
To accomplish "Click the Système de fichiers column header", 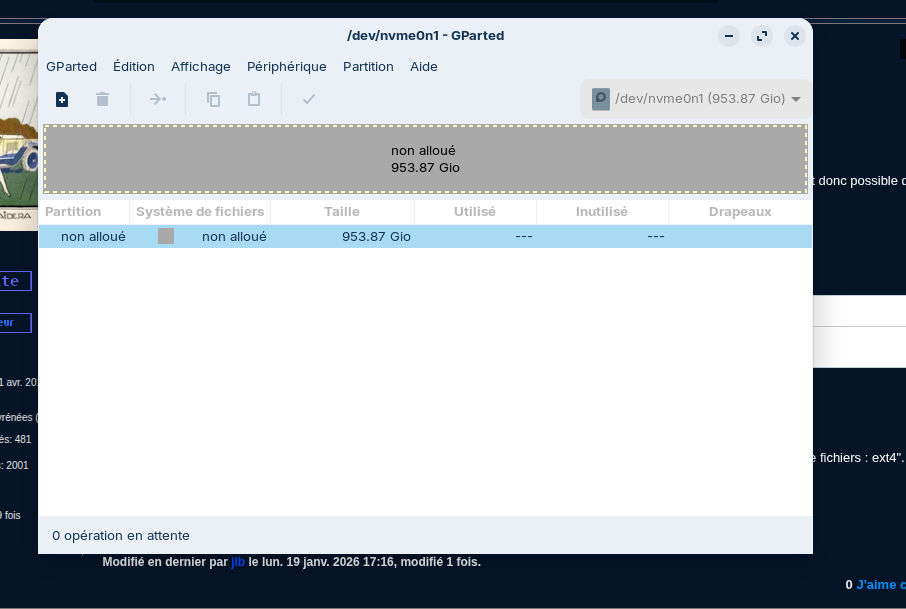I will coord(200,212).
